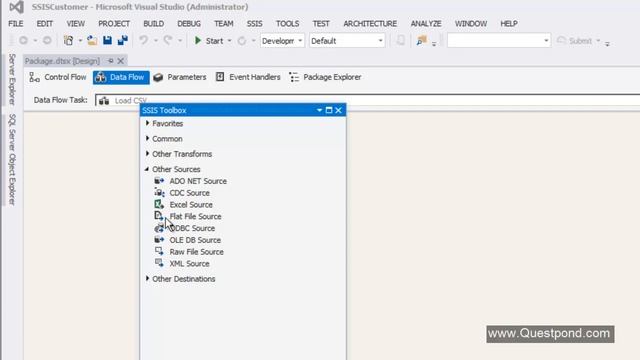Click the navigate backward toolbar icon
The width and height of the screenshot is (640, 360).
24,40
